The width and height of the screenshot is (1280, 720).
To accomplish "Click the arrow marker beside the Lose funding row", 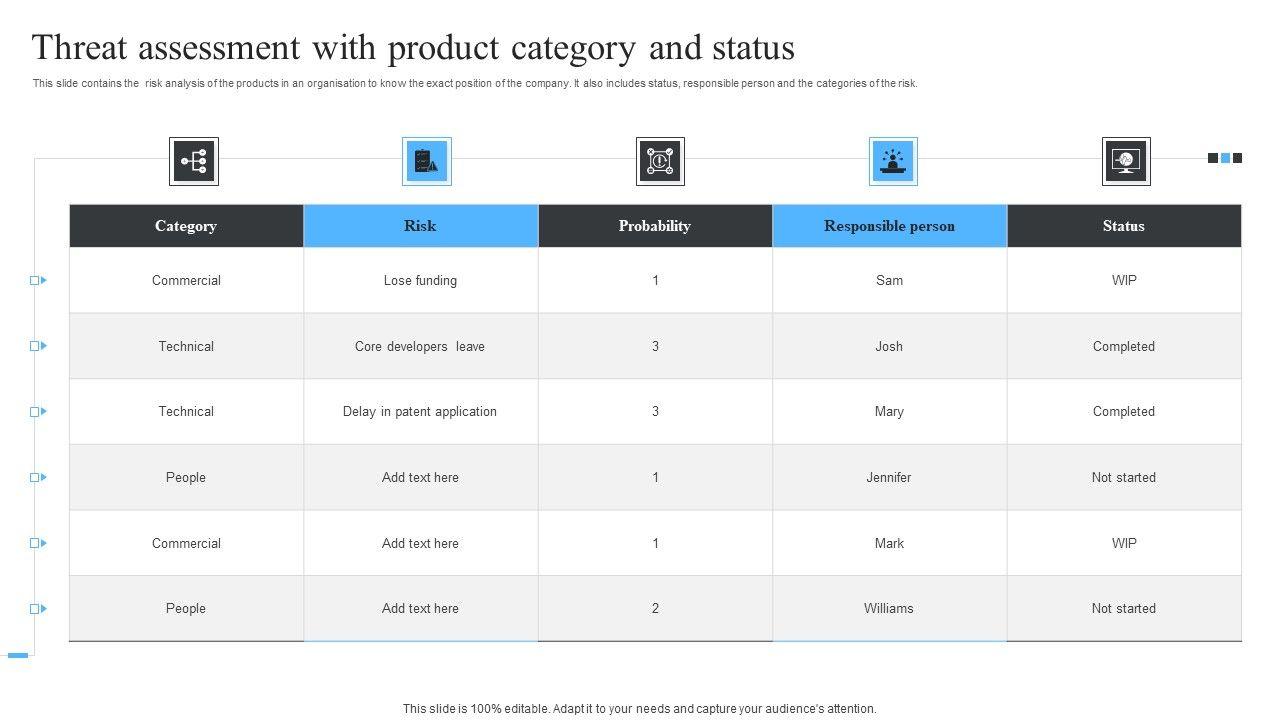I will pos(38,281).
